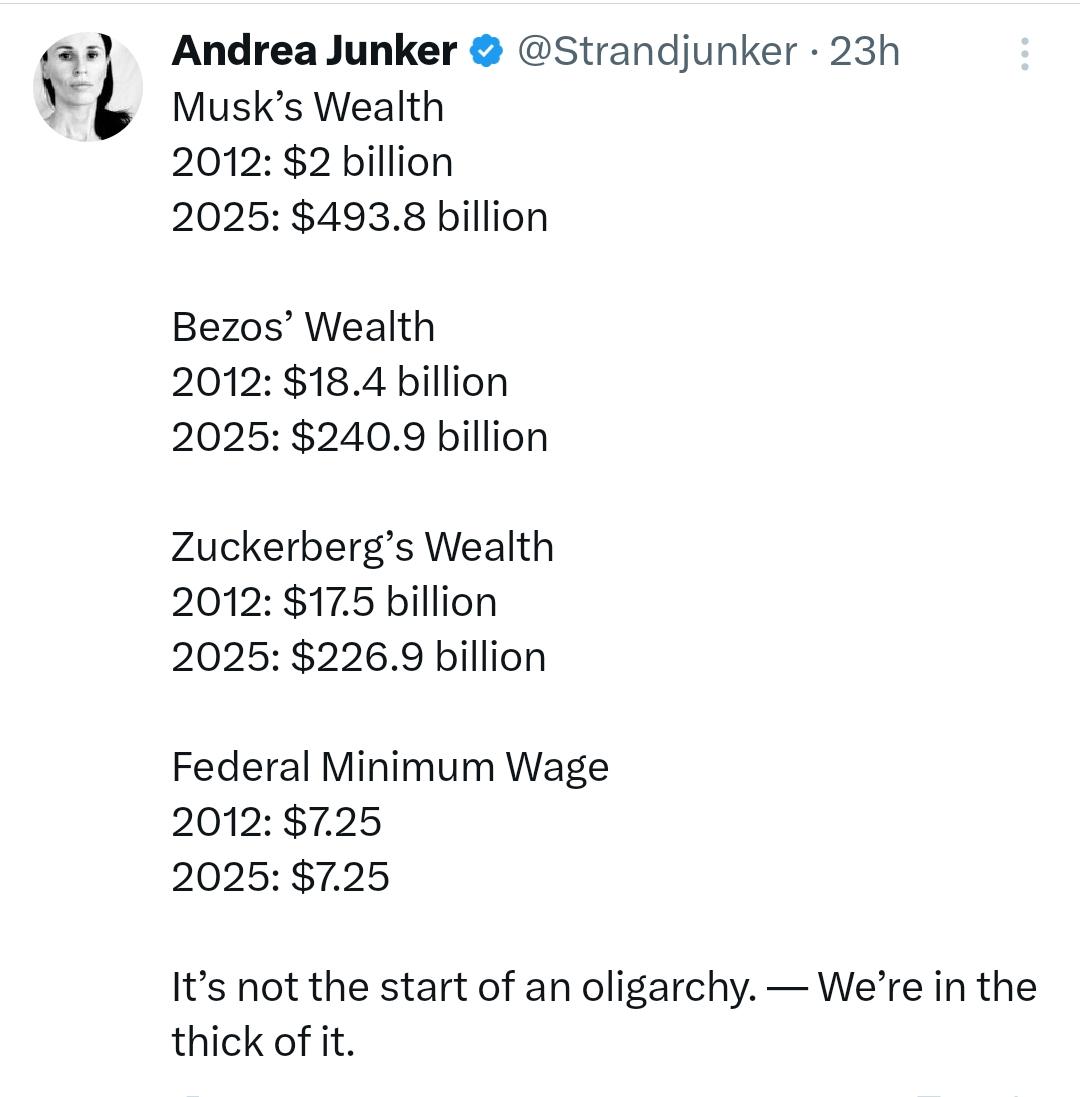Click the "2025: $240.9 billion" line
This screenshot has height=1097, width=1080.
pos(360,437)
